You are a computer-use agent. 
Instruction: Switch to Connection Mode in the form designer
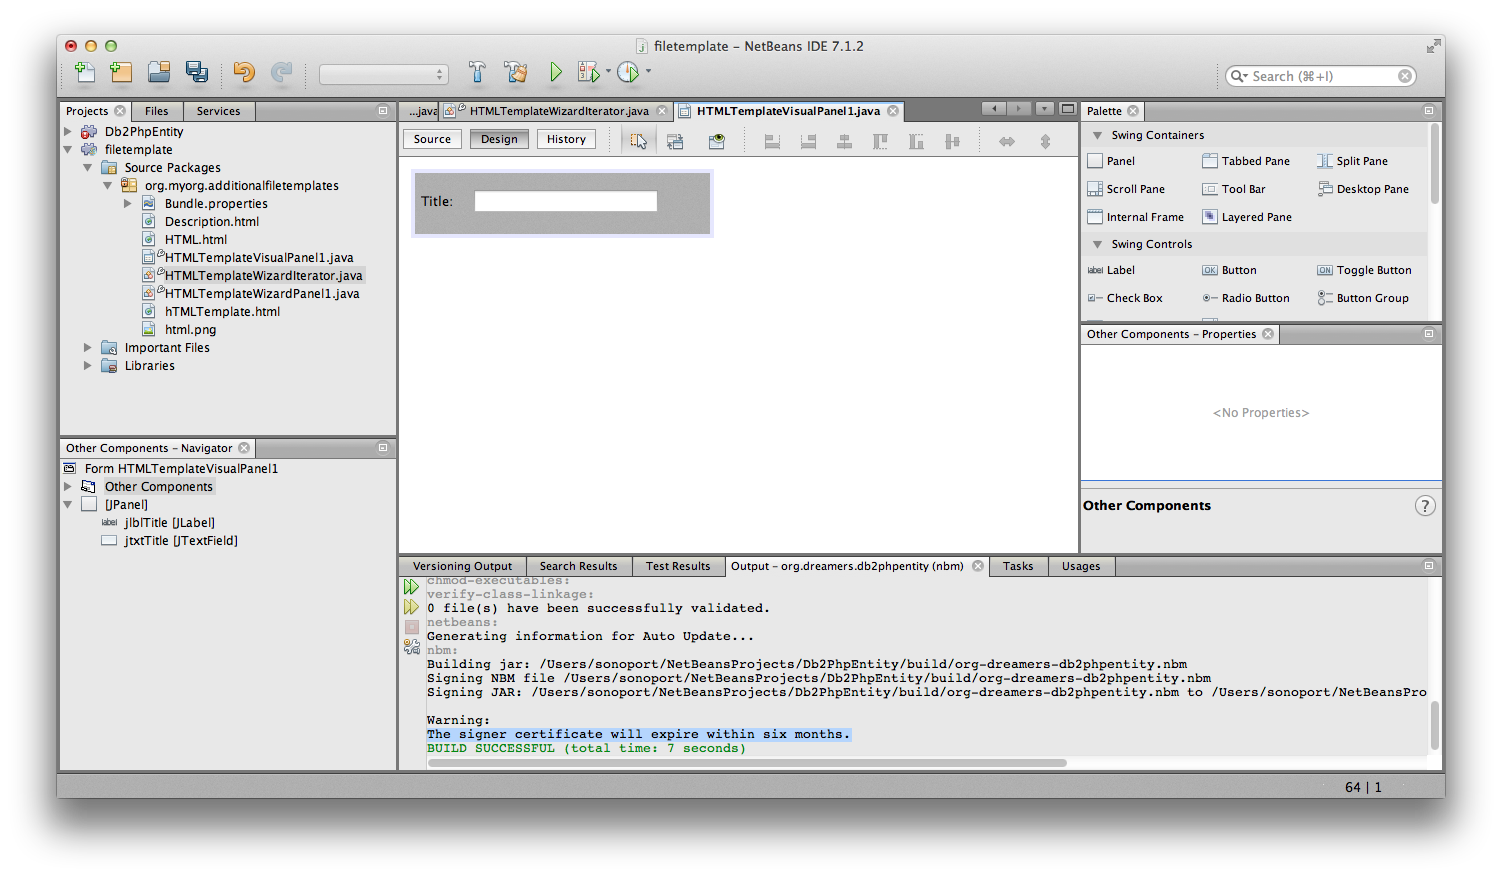point(675,141)
